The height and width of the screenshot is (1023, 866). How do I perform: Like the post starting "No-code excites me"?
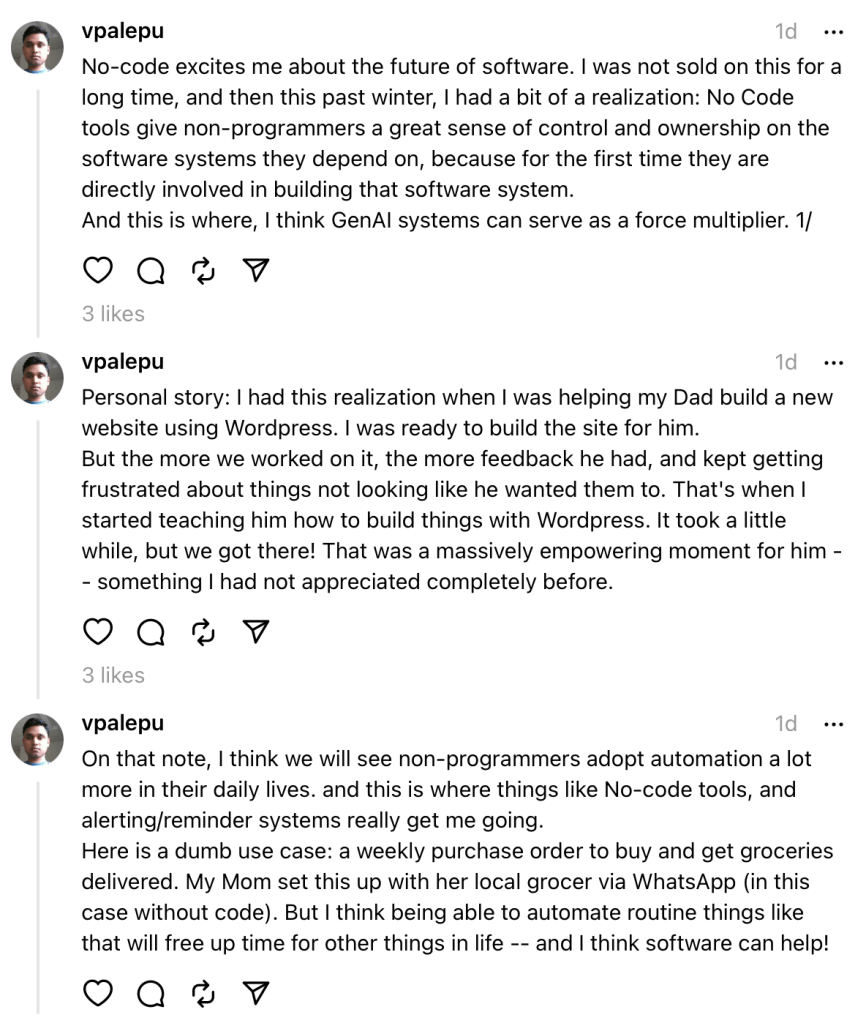click(98, 270)
